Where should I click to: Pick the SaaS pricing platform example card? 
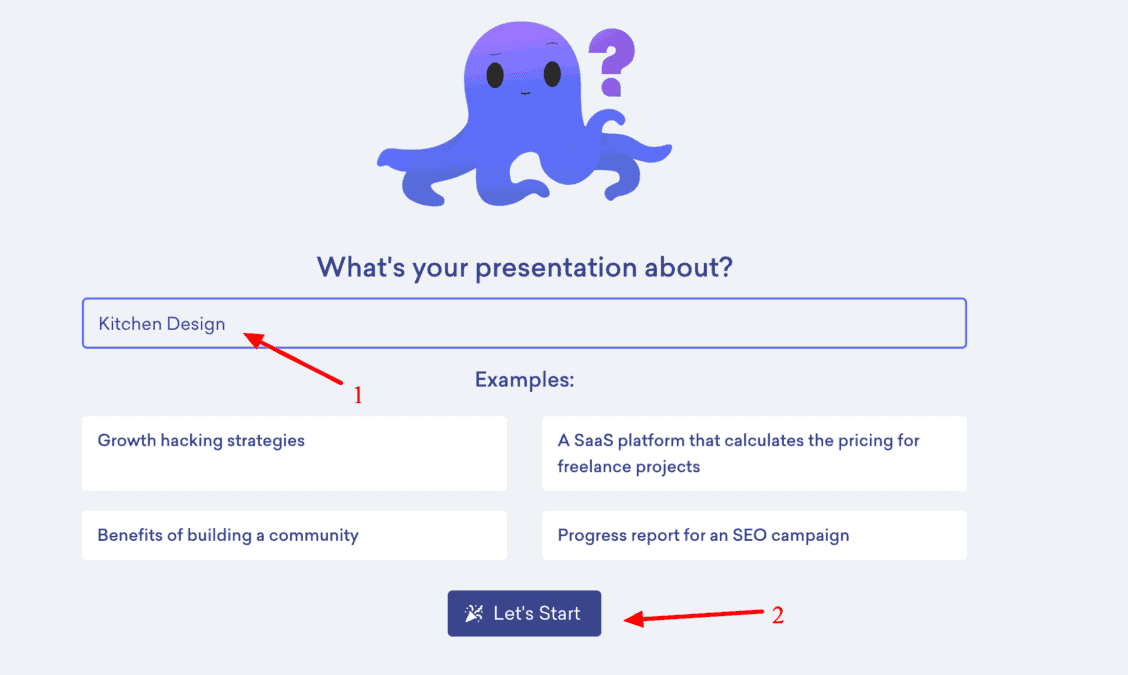[754, 453]
